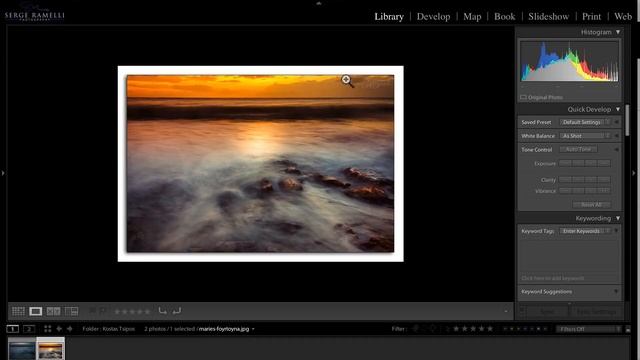This screenshot has height=360, width=640.
Task: Filter by fifth star in filter bar
Action: (490, 329)
